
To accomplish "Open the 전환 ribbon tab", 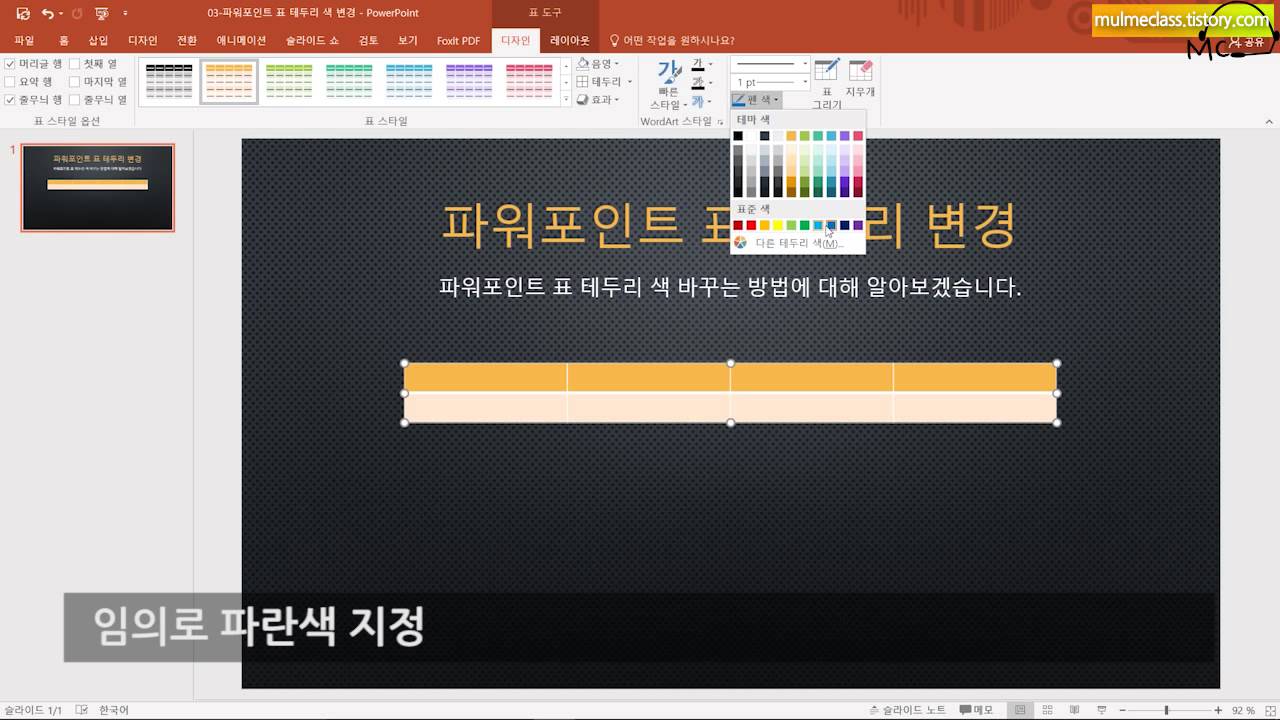I will coord(187,41).
